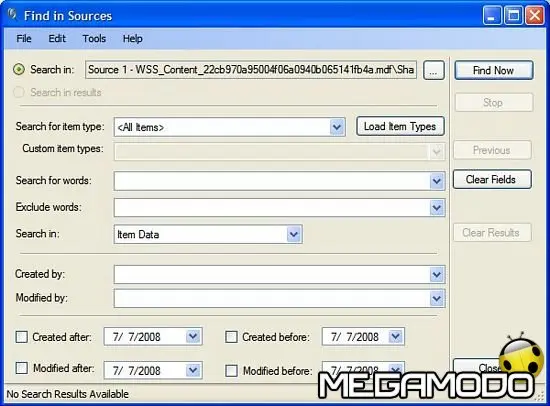This screenshot has height=406, width=550.
Task: Maximize the Find in Sources window
Action: coord(514,15)
